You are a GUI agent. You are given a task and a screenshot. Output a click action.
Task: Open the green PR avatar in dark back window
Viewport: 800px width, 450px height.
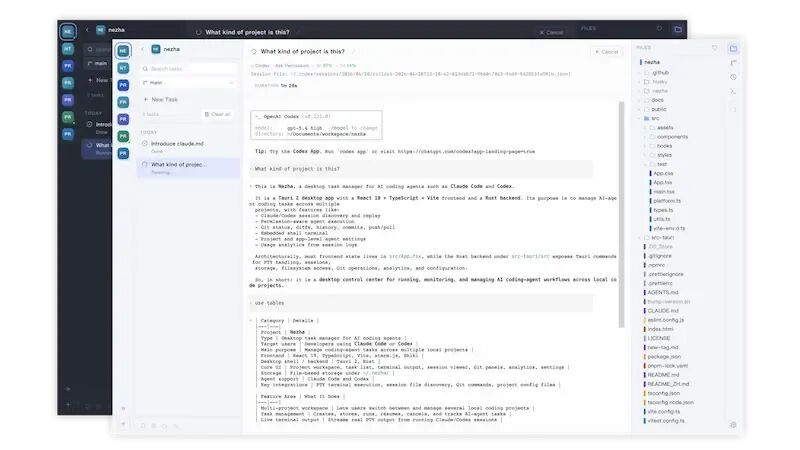pos(68,117)
